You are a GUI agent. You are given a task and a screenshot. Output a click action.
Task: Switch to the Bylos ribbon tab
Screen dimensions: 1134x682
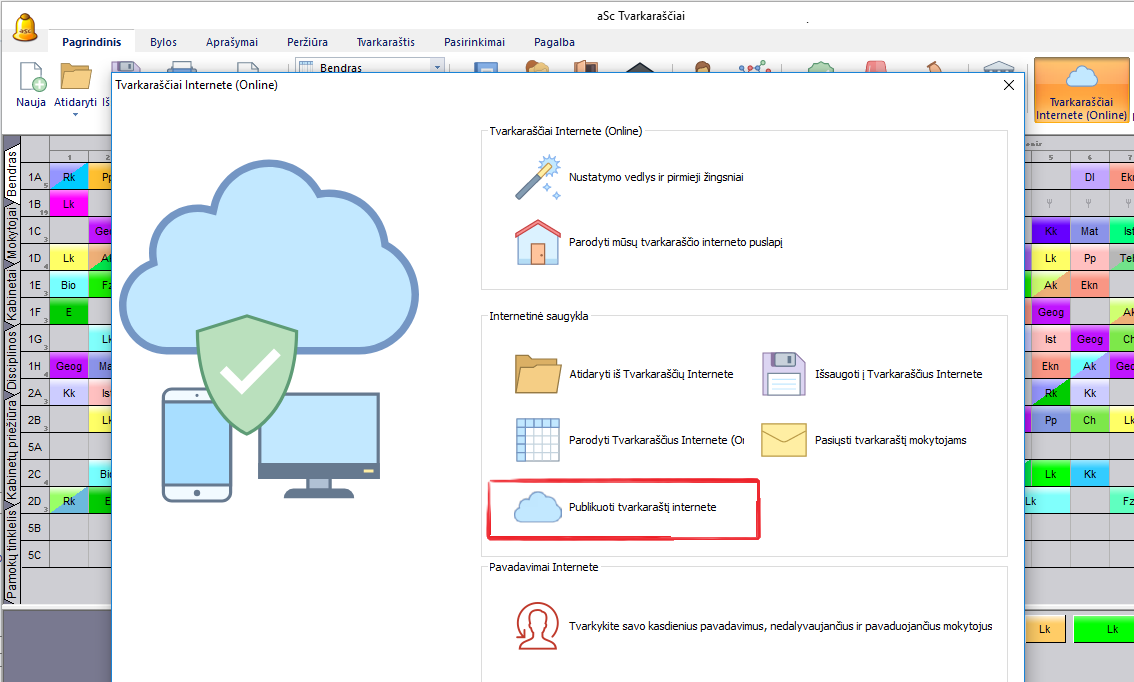point(163,42)
